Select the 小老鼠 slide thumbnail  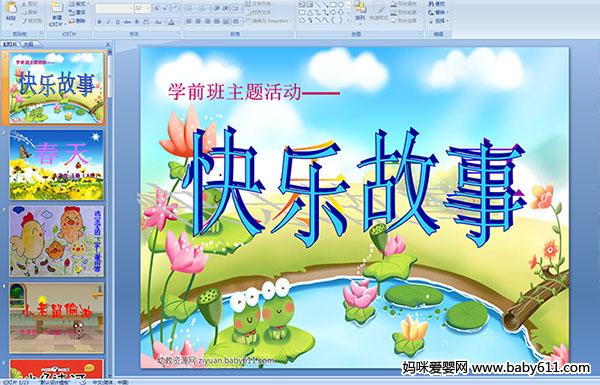56,318
